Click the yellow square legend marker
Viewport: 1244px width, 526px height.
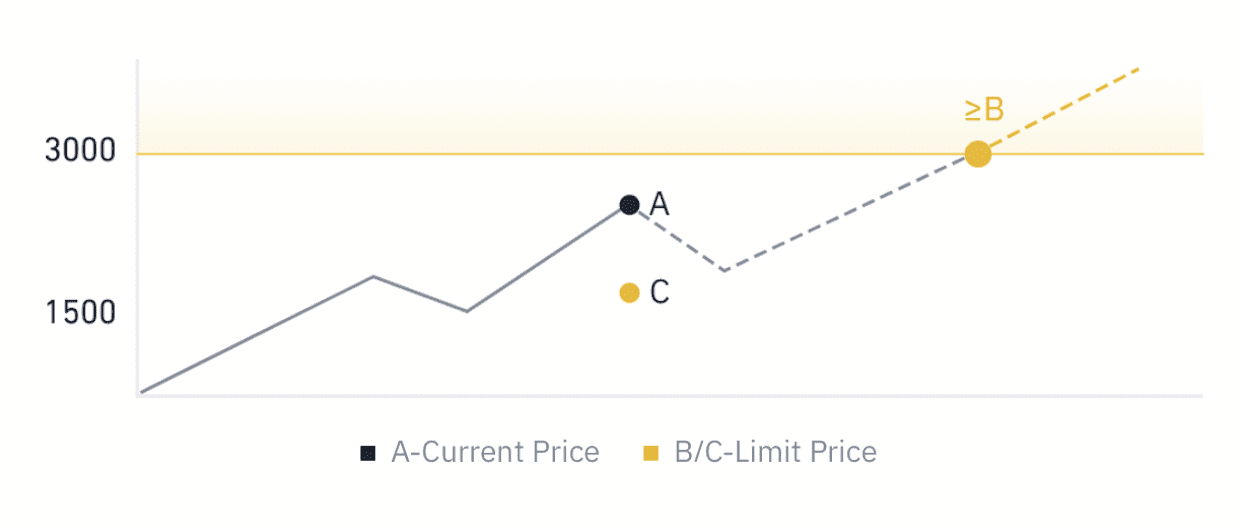coord(651,453)
